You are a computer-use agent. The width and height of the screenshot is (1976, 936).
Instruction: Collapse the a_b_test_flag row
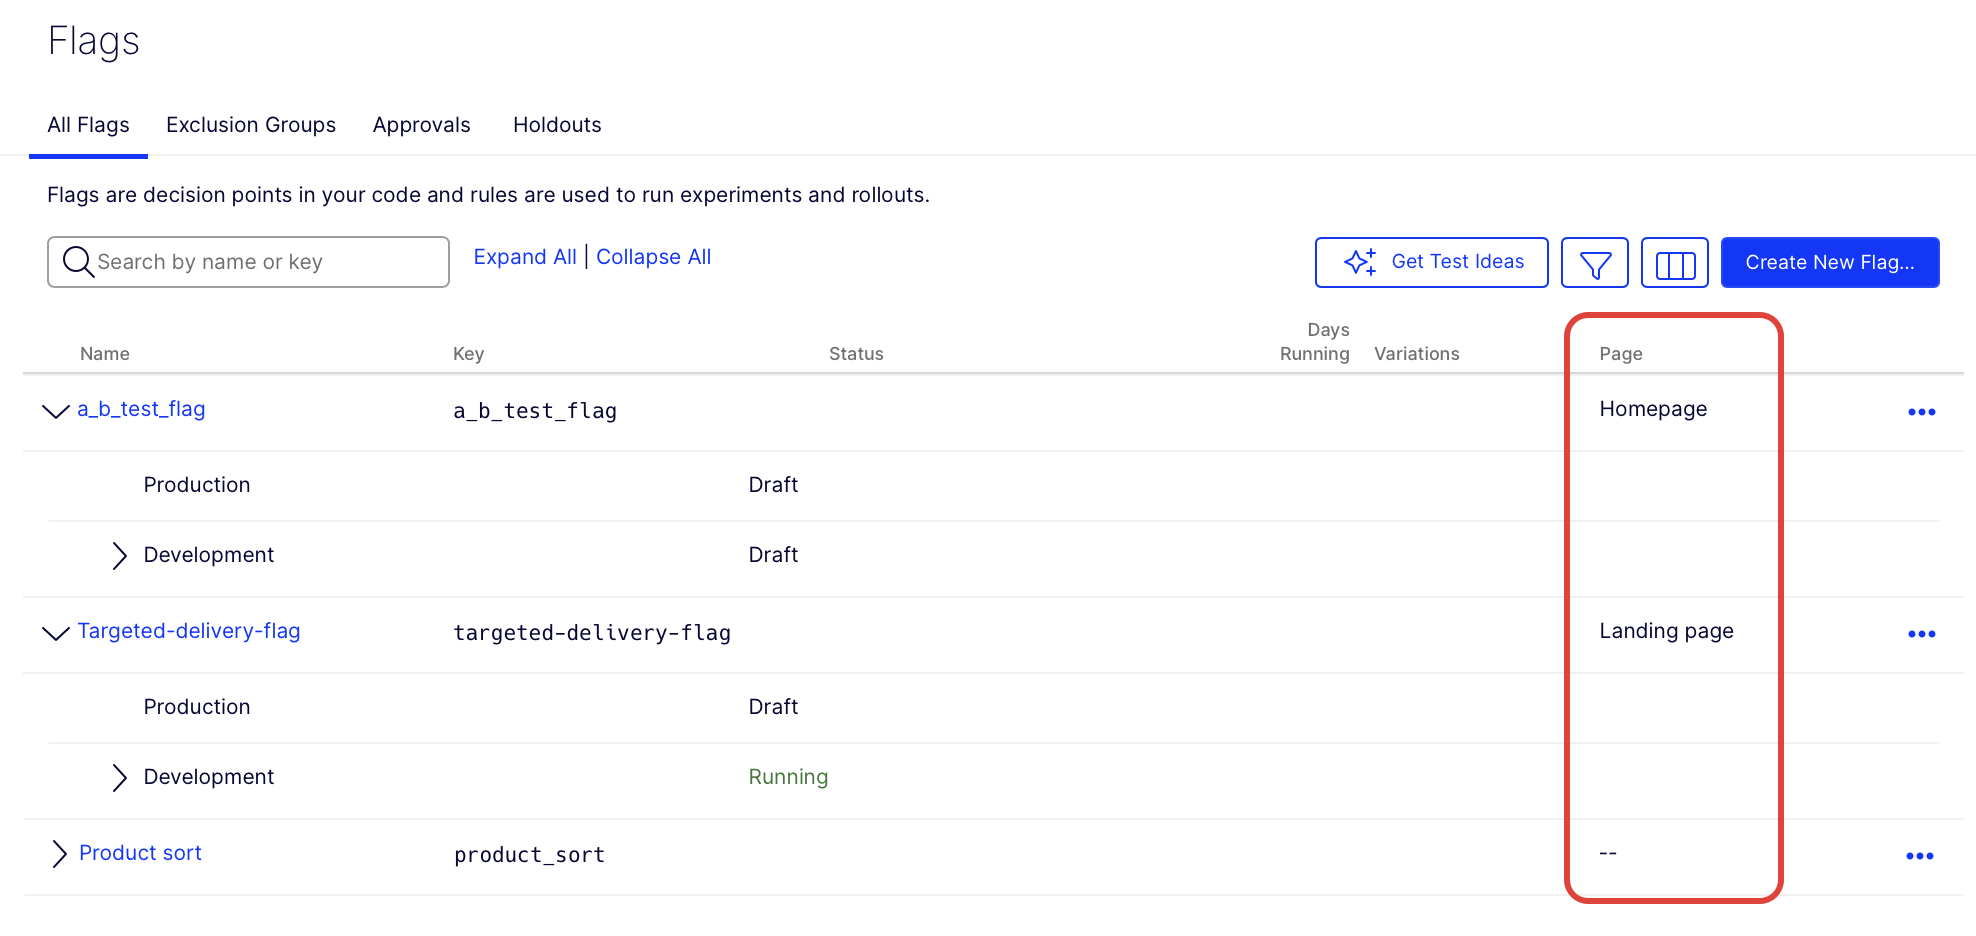click(56, 411)
